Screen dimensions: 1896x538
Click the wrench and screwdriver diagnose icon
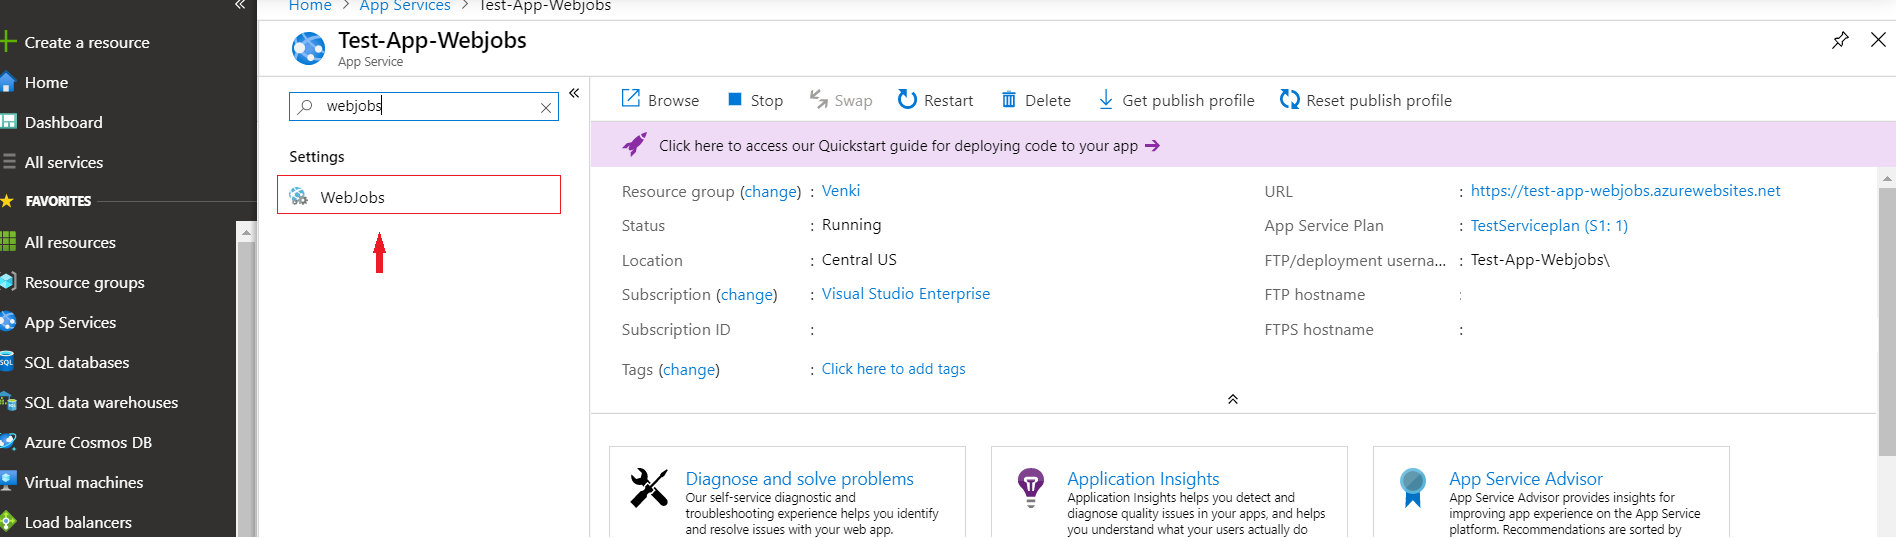coord(648,488)
